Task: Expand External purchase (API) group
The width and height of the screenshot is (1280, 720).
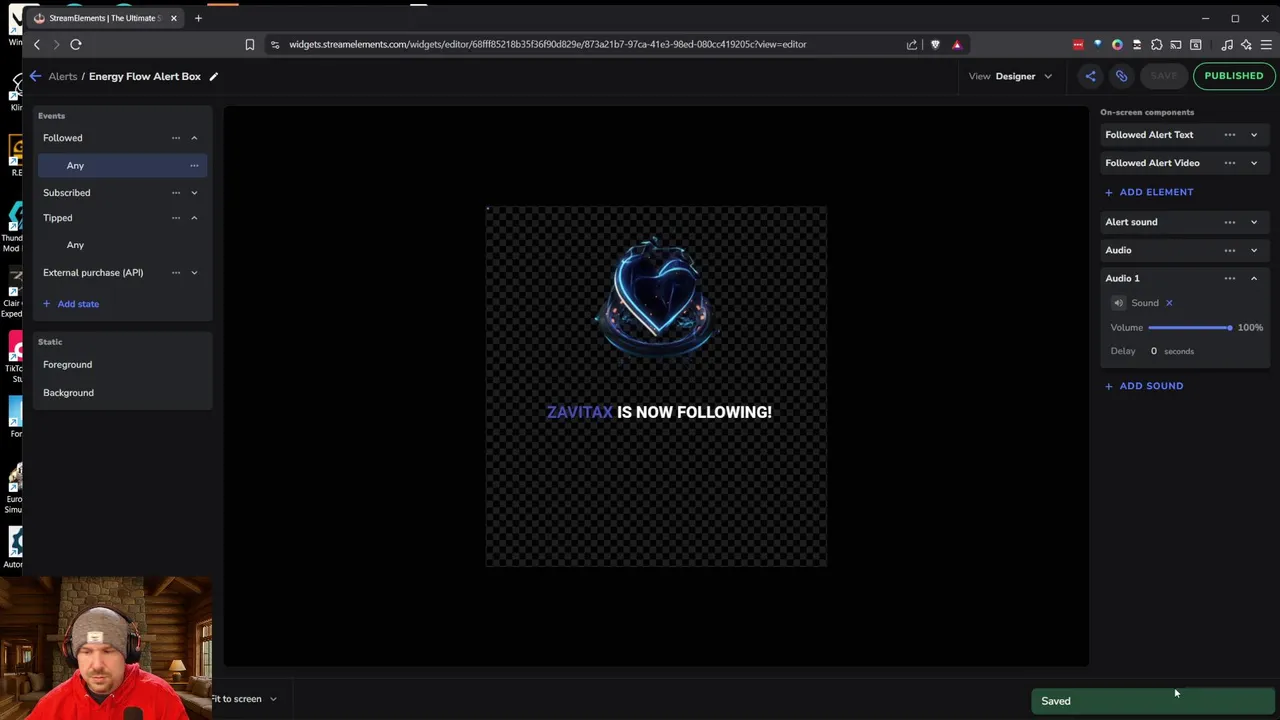Action: pyautogui.click(x=194, y=273)
